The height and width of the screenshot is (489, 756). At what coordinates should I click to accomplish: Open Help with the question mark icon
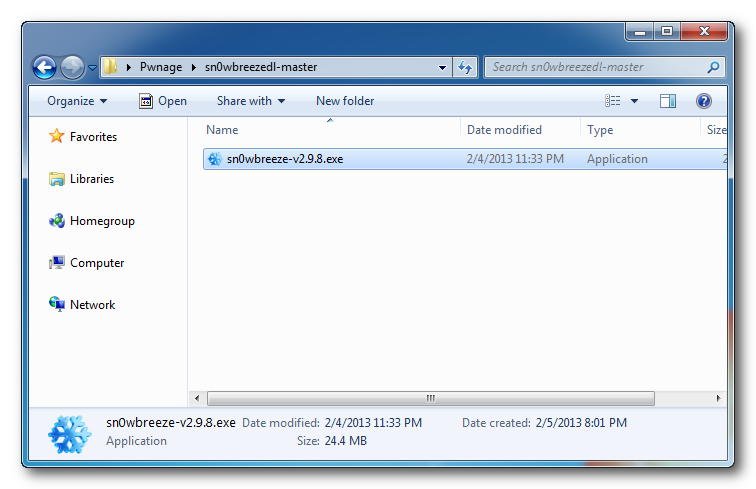pos(704,101)
